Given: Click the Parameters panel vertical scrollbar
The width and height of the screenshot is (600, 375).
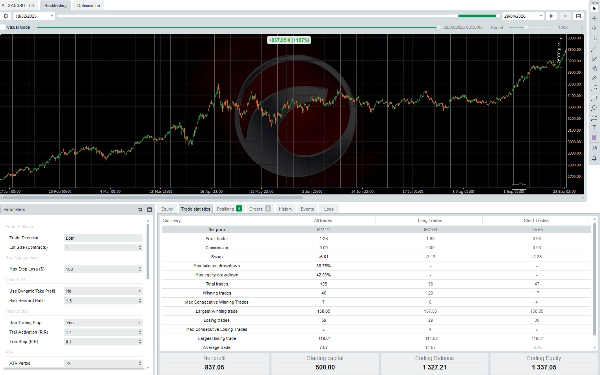Looking at the screenshot, I should click(148, 251).
